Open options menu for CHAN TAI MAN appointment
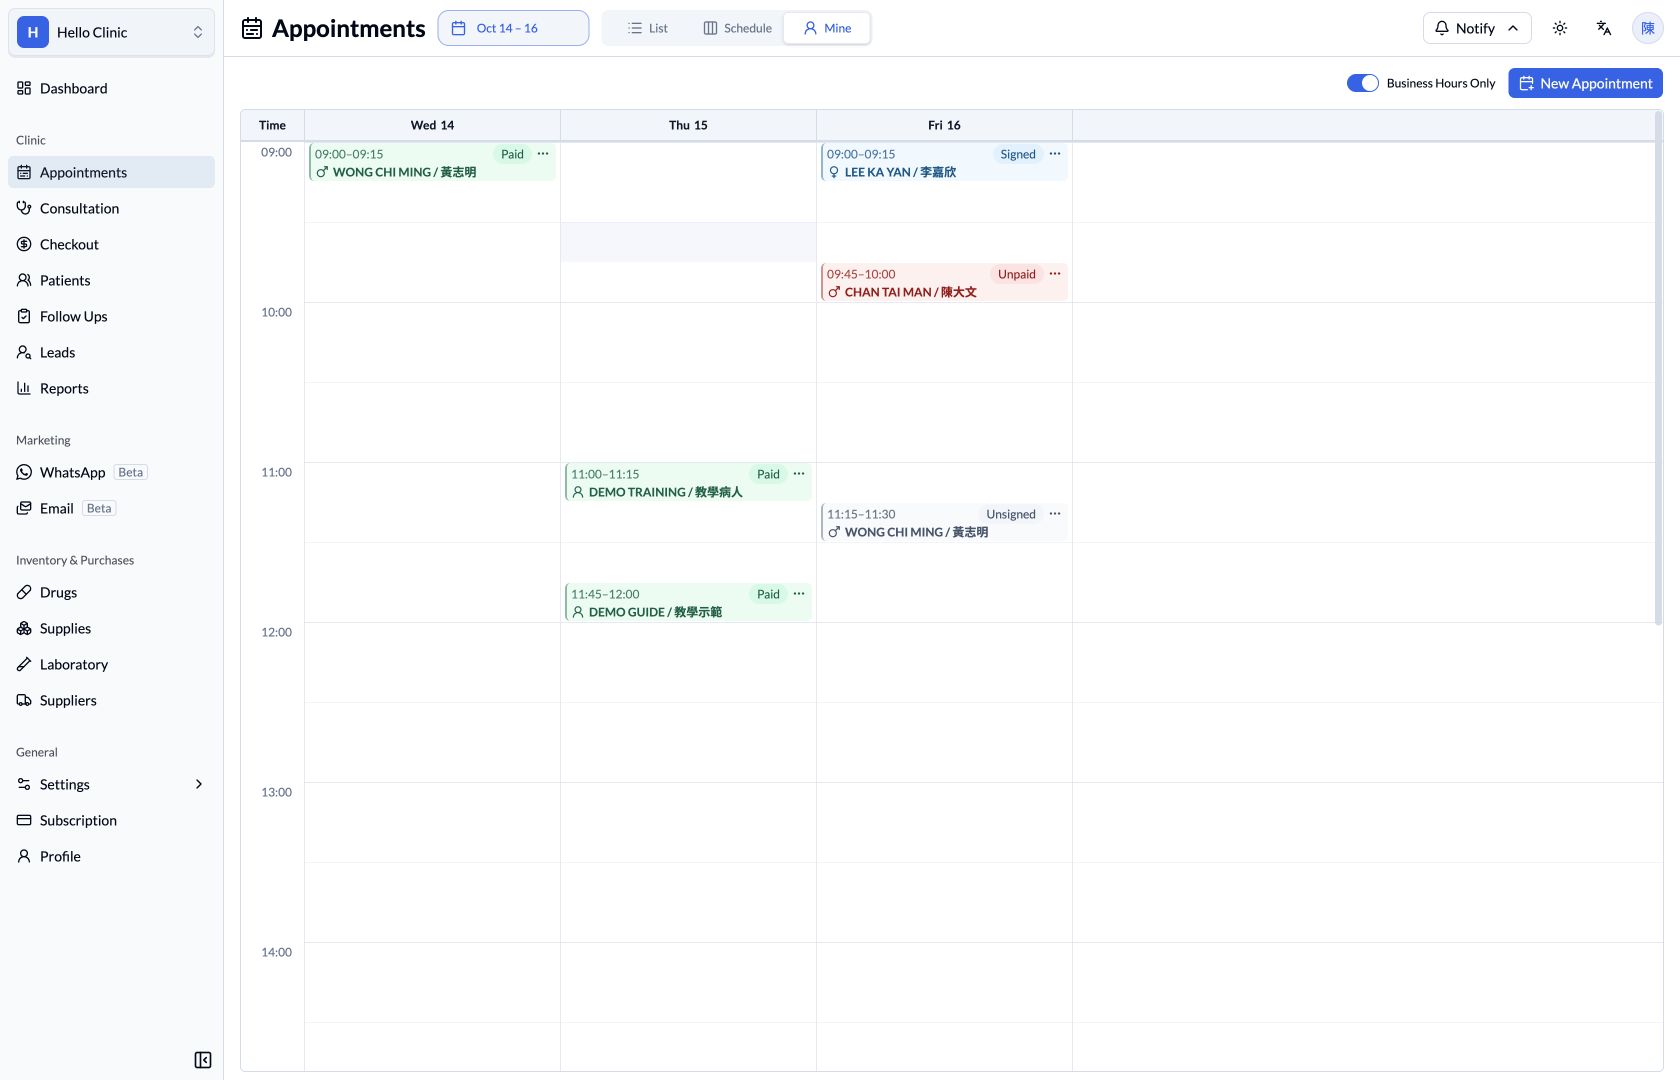The width and height of the screenshot is (1680, 1080). 1055,274
